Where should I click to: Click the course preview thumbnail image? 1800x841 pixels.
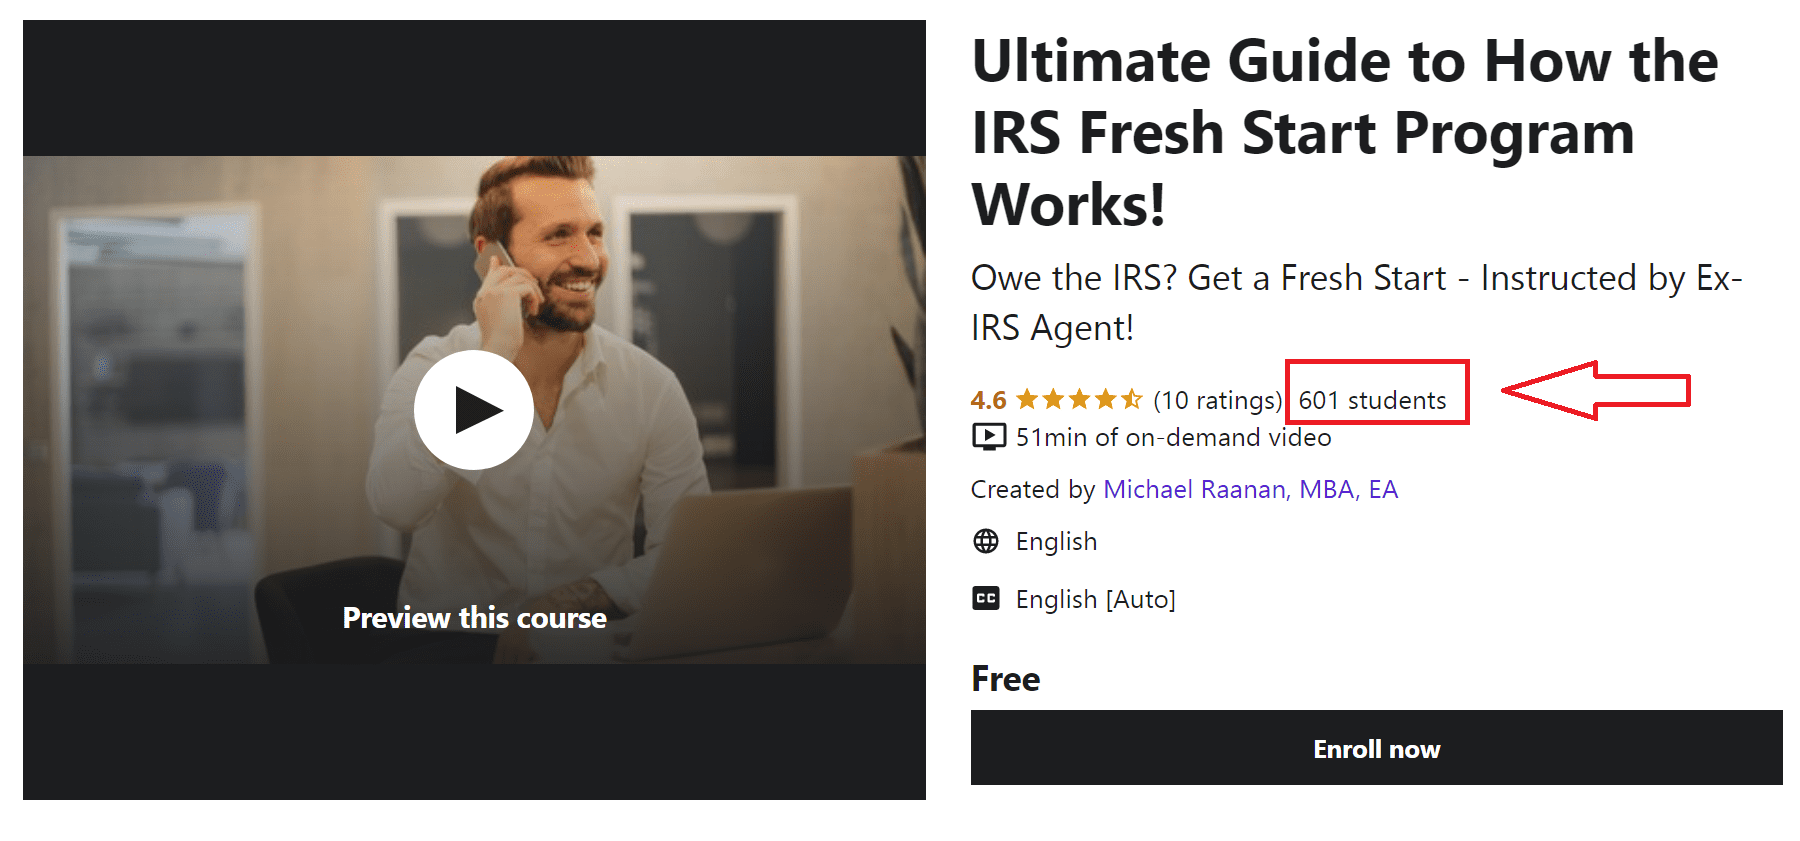tap(474, 409)
